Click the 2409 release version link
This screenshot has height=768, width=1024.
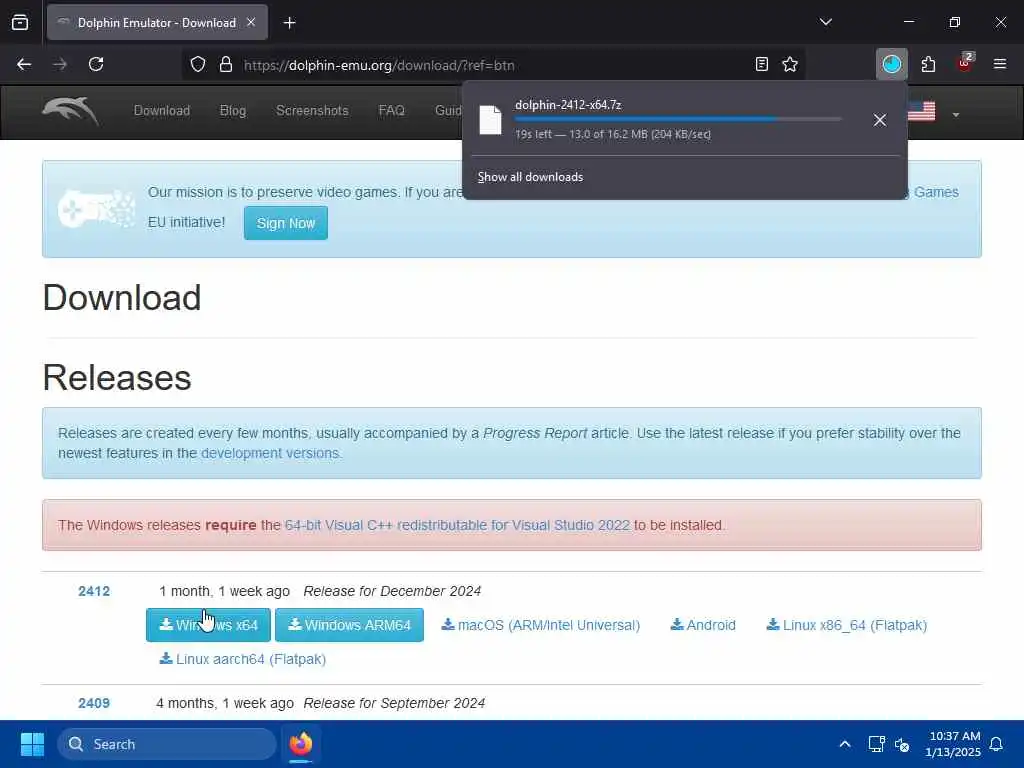(x=94, y=703)
